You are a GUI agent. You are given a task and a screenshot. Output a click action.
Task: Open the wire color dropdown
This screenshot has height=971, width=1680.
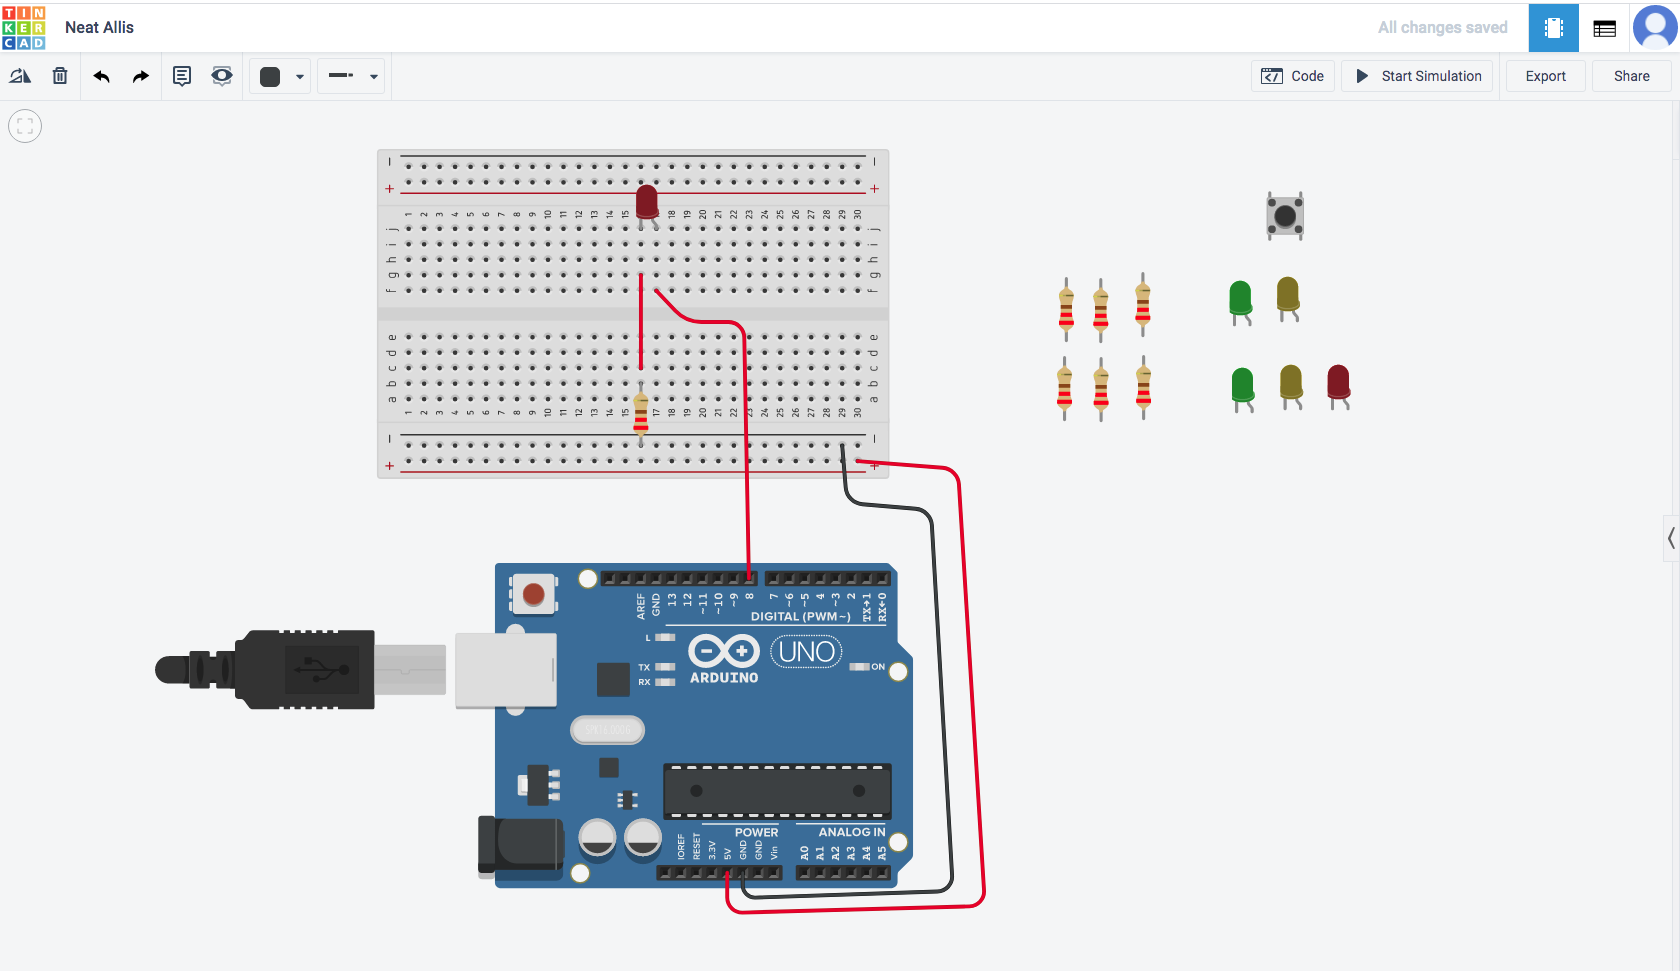[x=280, y=76]
